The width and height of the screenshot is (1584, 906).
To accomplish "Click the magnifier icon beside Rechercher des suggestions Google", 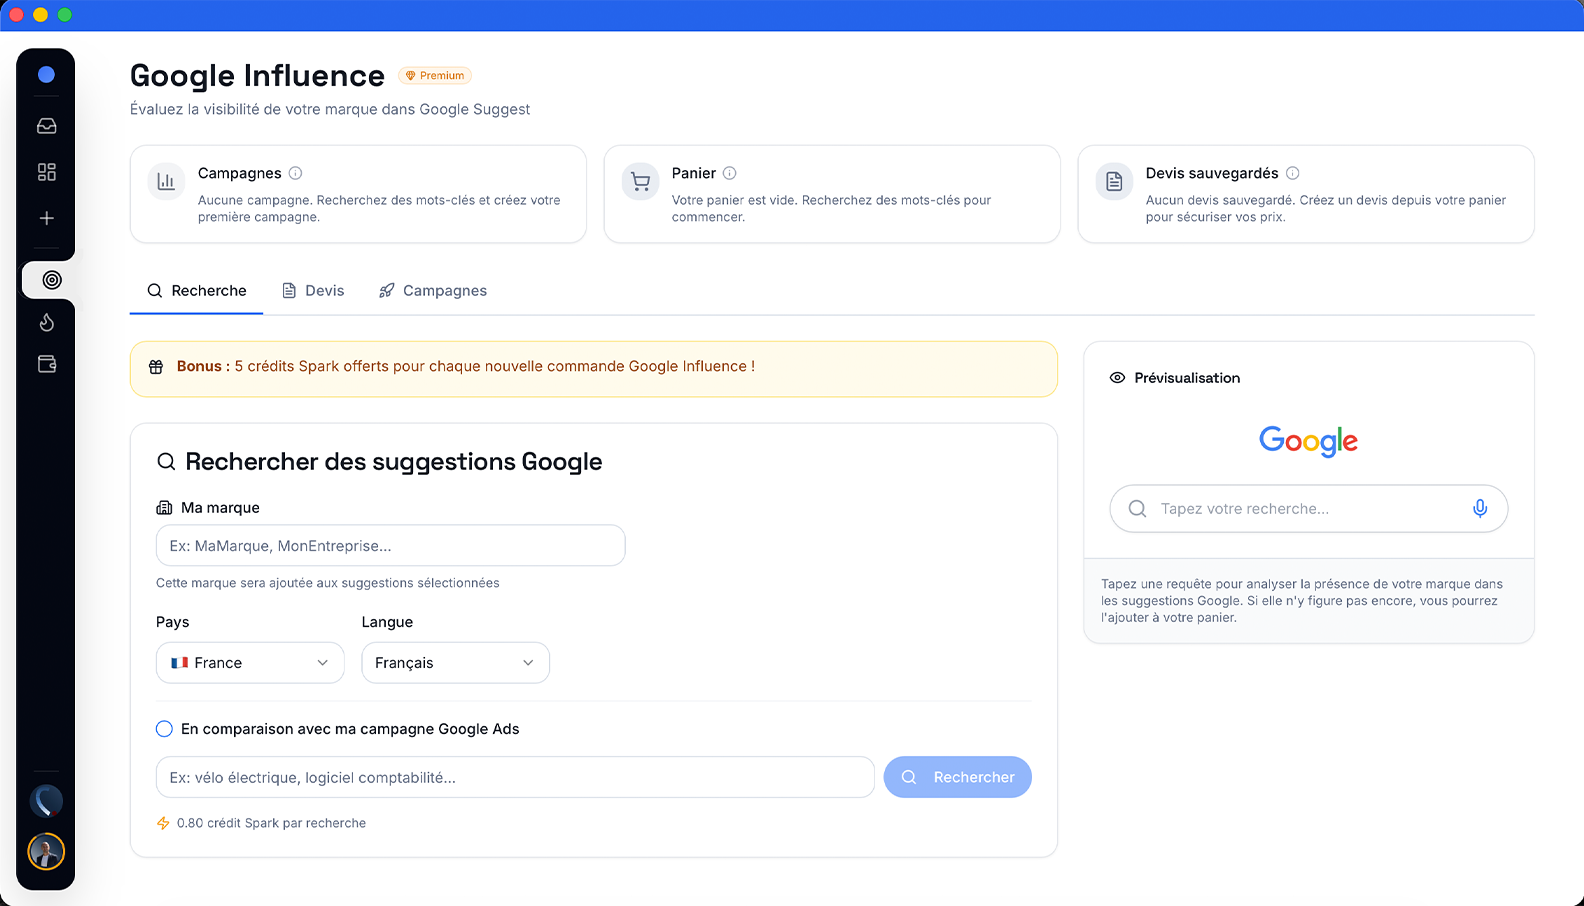I will (x=166, y=462).
